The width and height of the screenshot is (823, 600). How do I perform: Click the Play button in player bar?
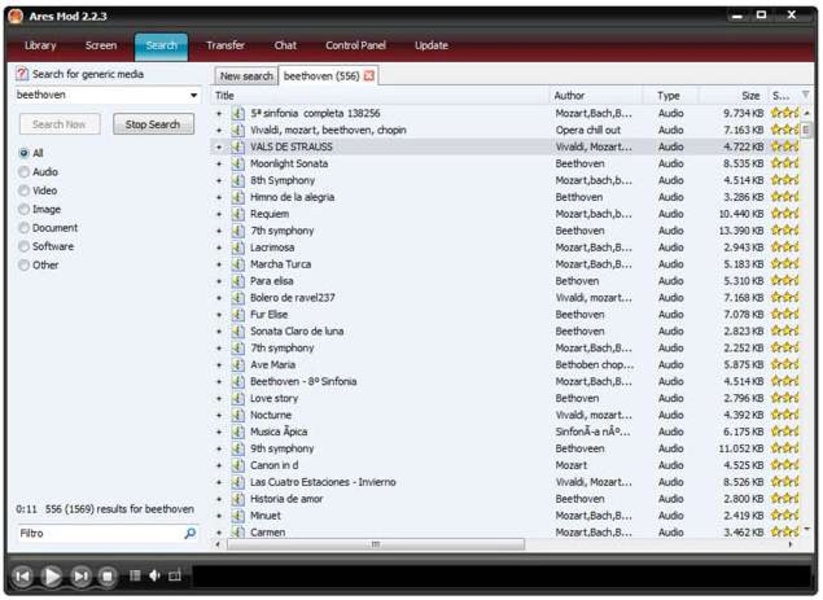pos(53,576)
